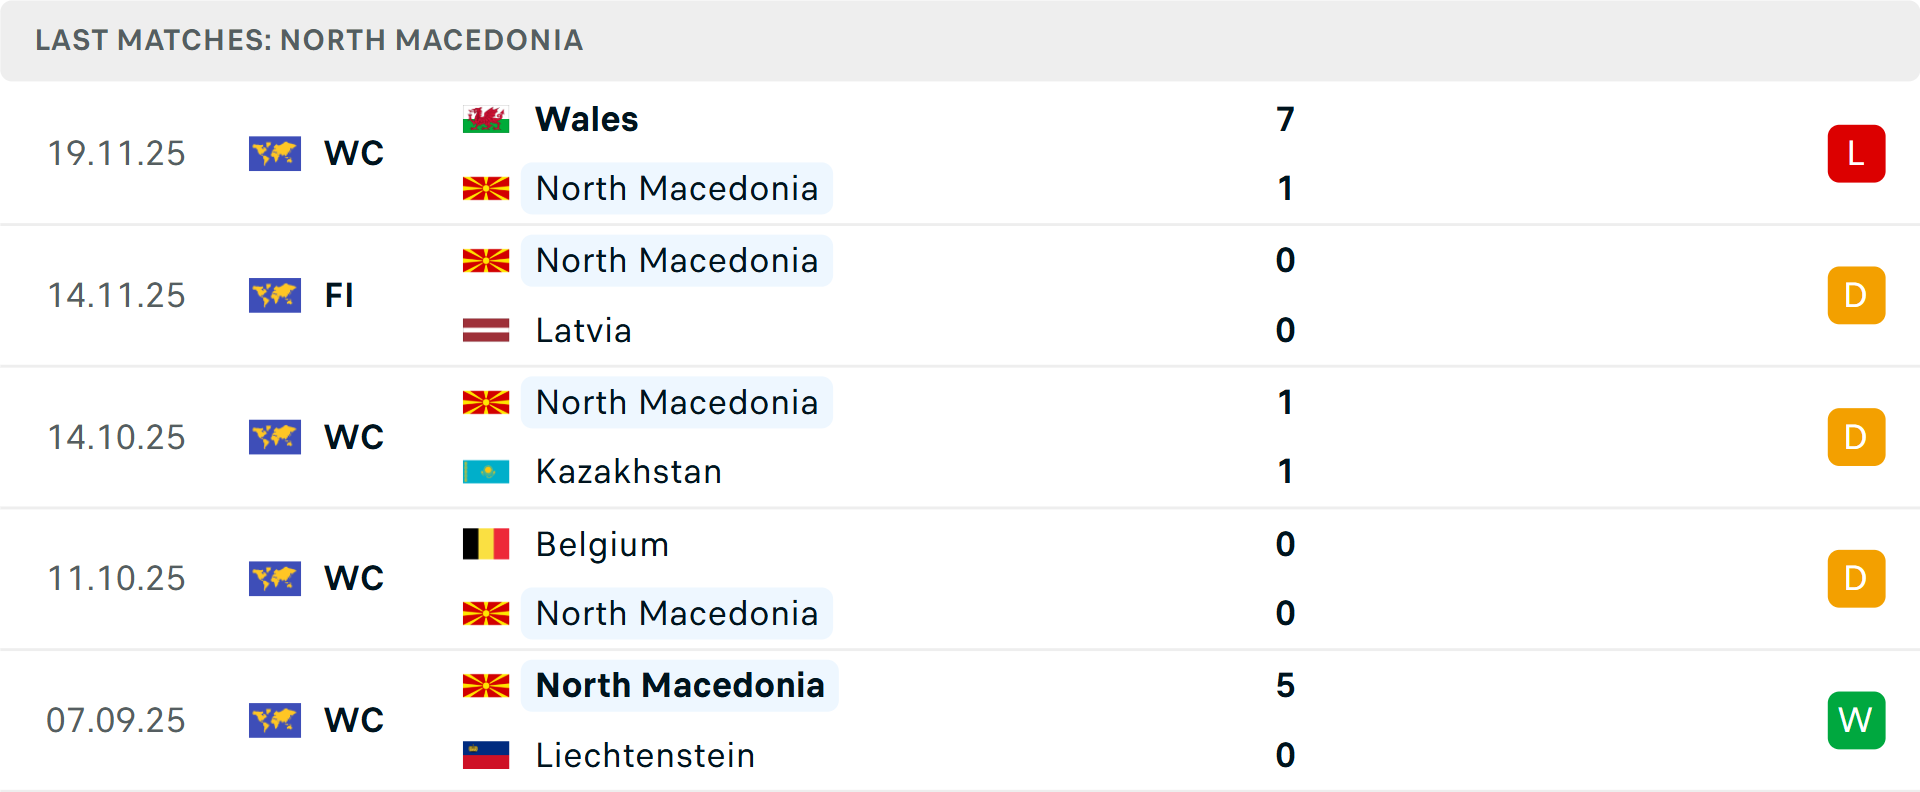This screenshot has width=1920, height=792.
Task: Click the world map icon next to WC on 19.11.25
Action: pyautogui.click(x=275, y=153)
